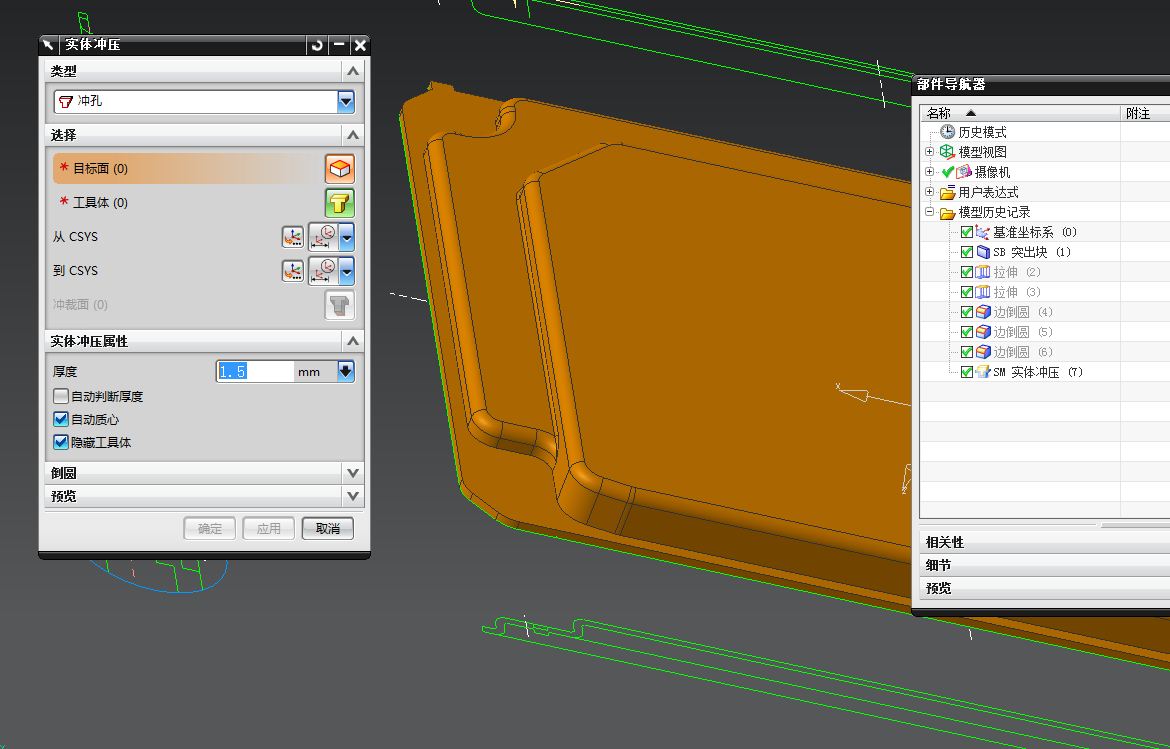The height and width of the screenshot is (749, 1170).
Task: Click the 历史模式 clock icon
Action: (947, 132)
